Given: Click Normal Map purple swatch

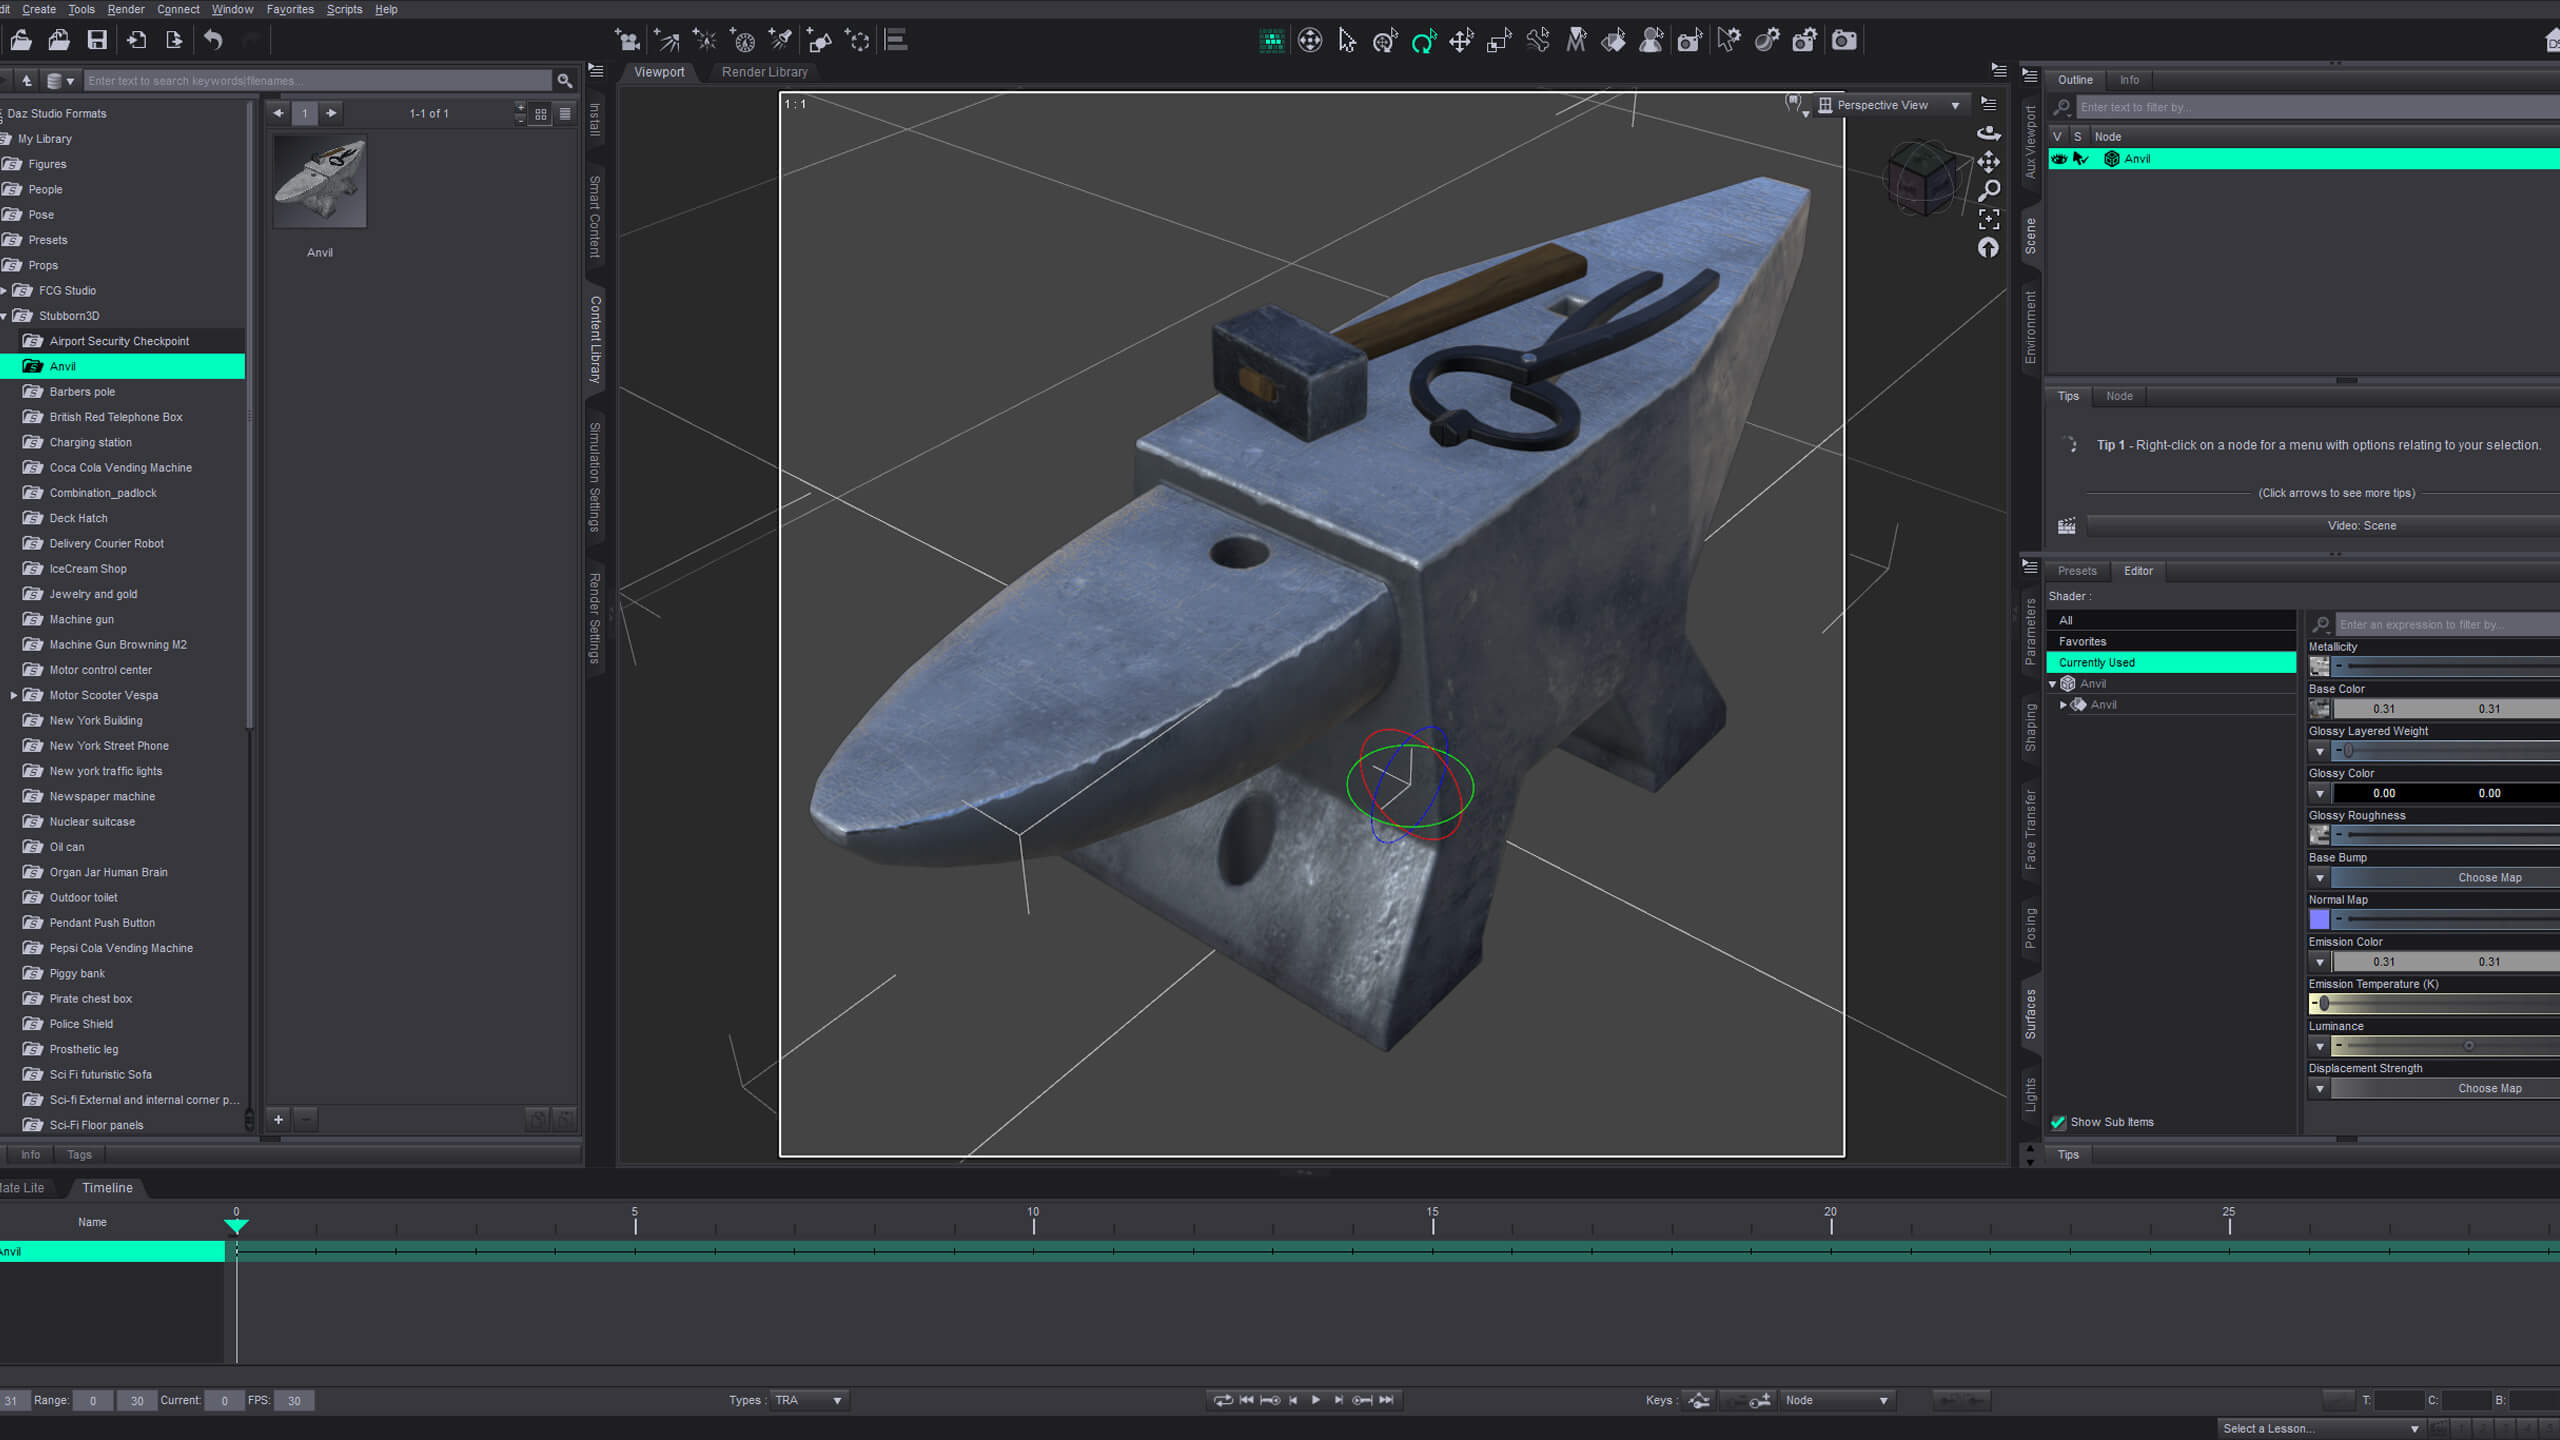Looking at the screenshot, I should click(x=2320, y=920).
